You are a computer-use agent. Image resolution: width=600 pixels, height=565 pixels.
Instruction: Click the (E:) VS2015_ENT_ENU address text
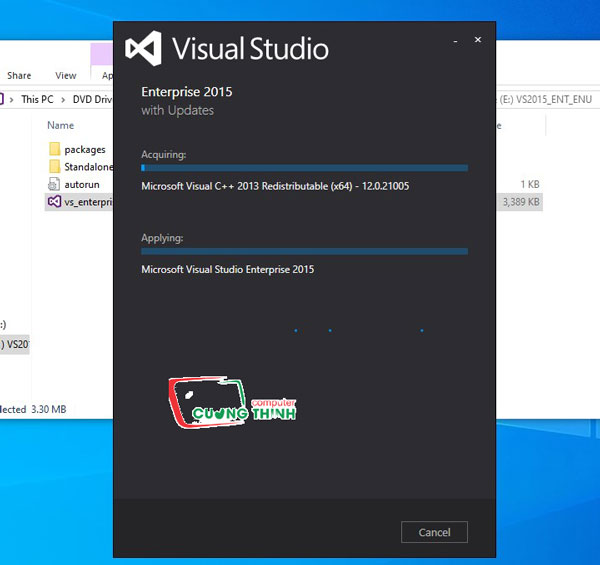[x=546, y=99]
